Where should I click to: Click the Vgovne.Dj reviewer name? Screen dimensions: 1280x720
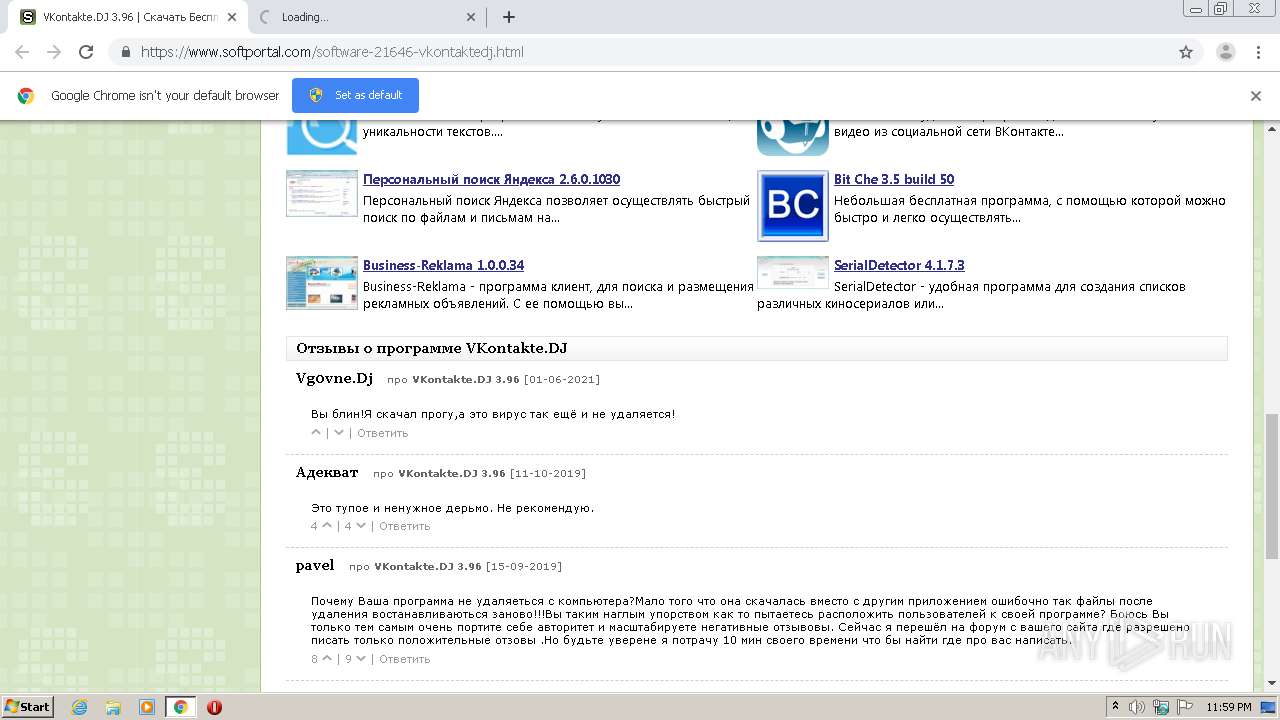334,378
